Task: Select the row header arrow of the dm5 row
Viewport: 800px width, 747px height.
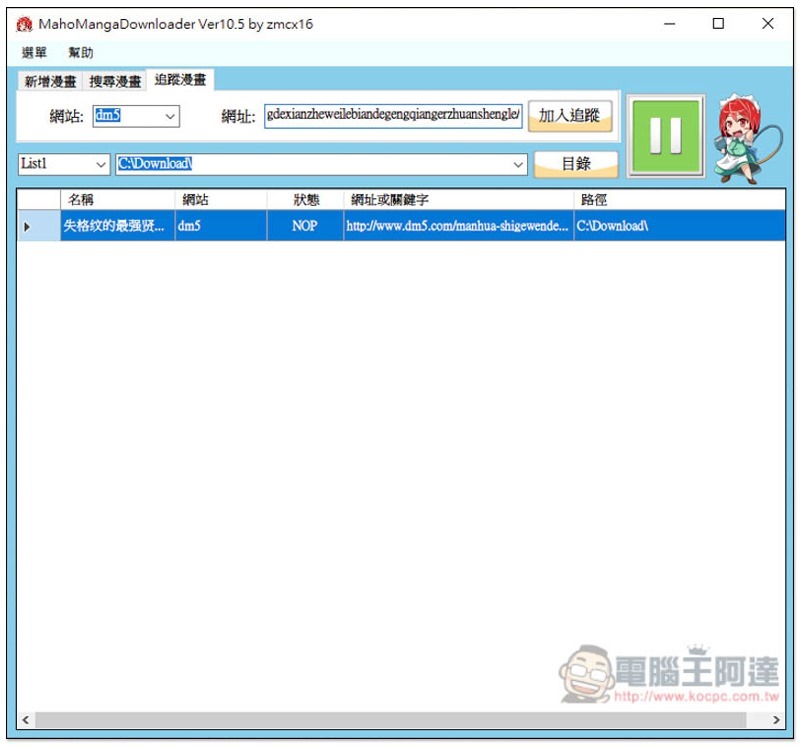Action: click(x=39, y=226)
